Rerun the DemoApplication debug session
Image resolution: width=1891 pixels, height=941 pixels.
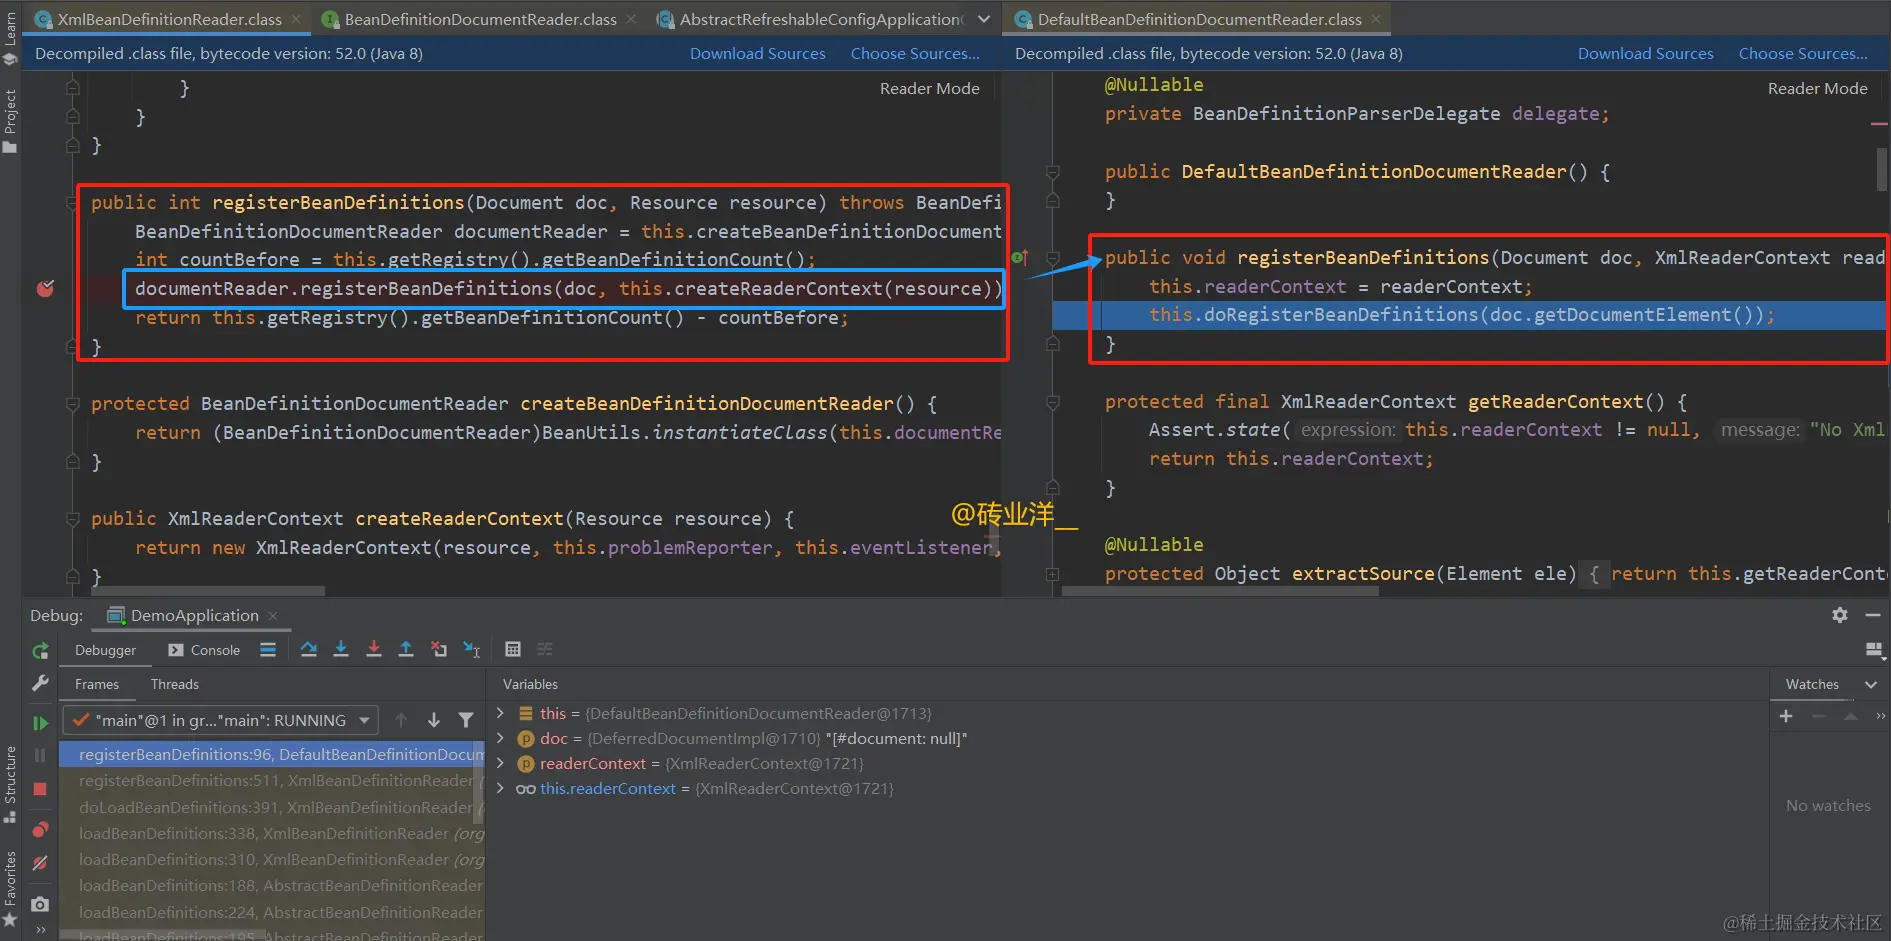tap(40, 651)
